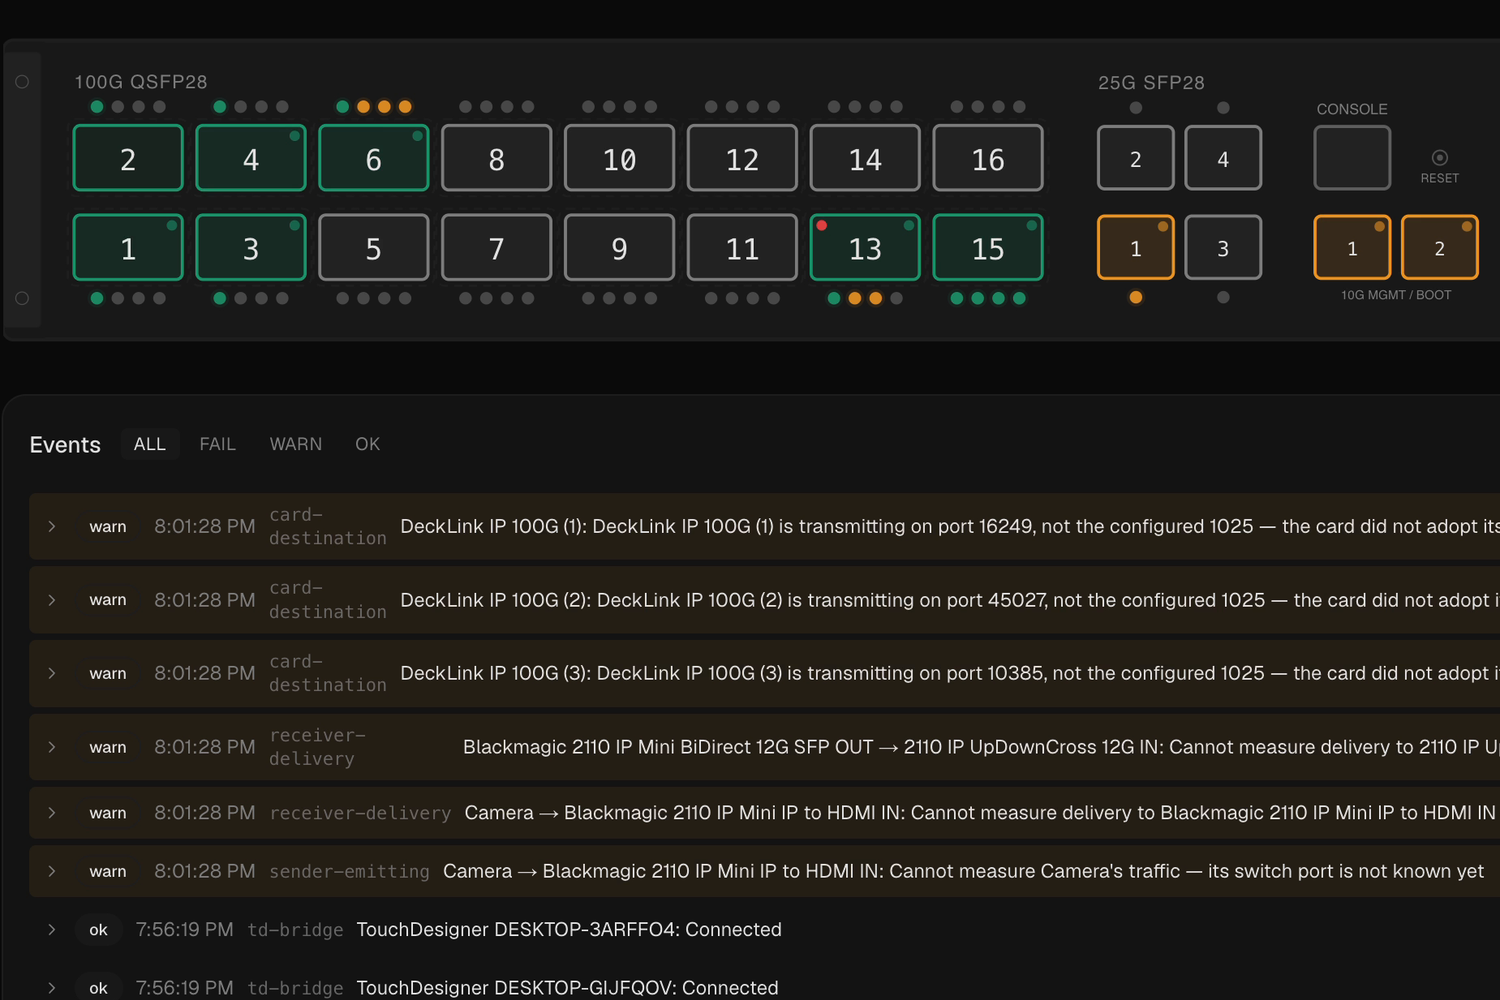The image size is (1500, 1000).
Task: Select 100G QSFP28 port 14
Action: click(865, 158)
